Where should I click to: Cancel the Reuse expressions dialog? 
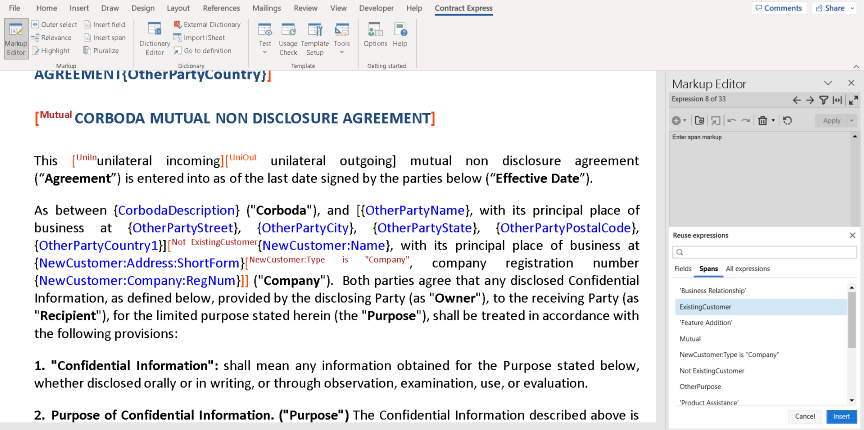click(x=804, y=416)
